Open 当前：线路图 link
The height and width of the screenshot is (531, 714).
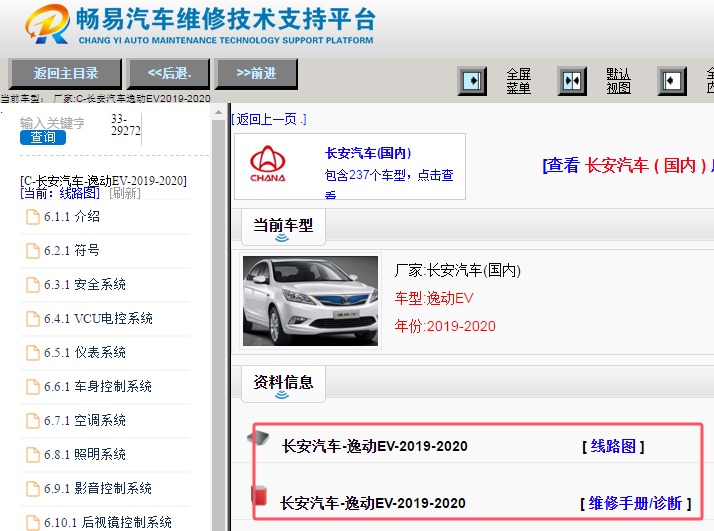60,193
